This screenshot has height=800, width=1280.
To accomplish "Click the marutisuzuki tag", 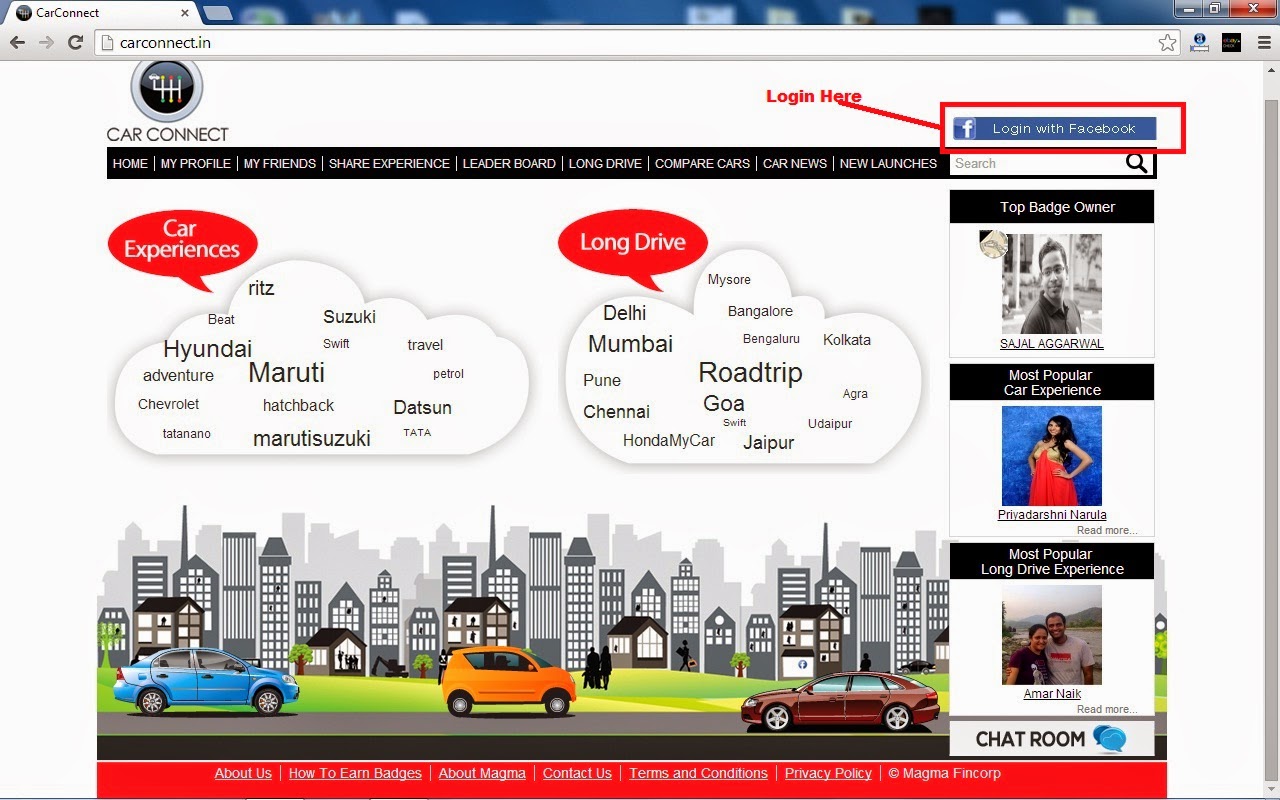I will click(x=312, y=438).
